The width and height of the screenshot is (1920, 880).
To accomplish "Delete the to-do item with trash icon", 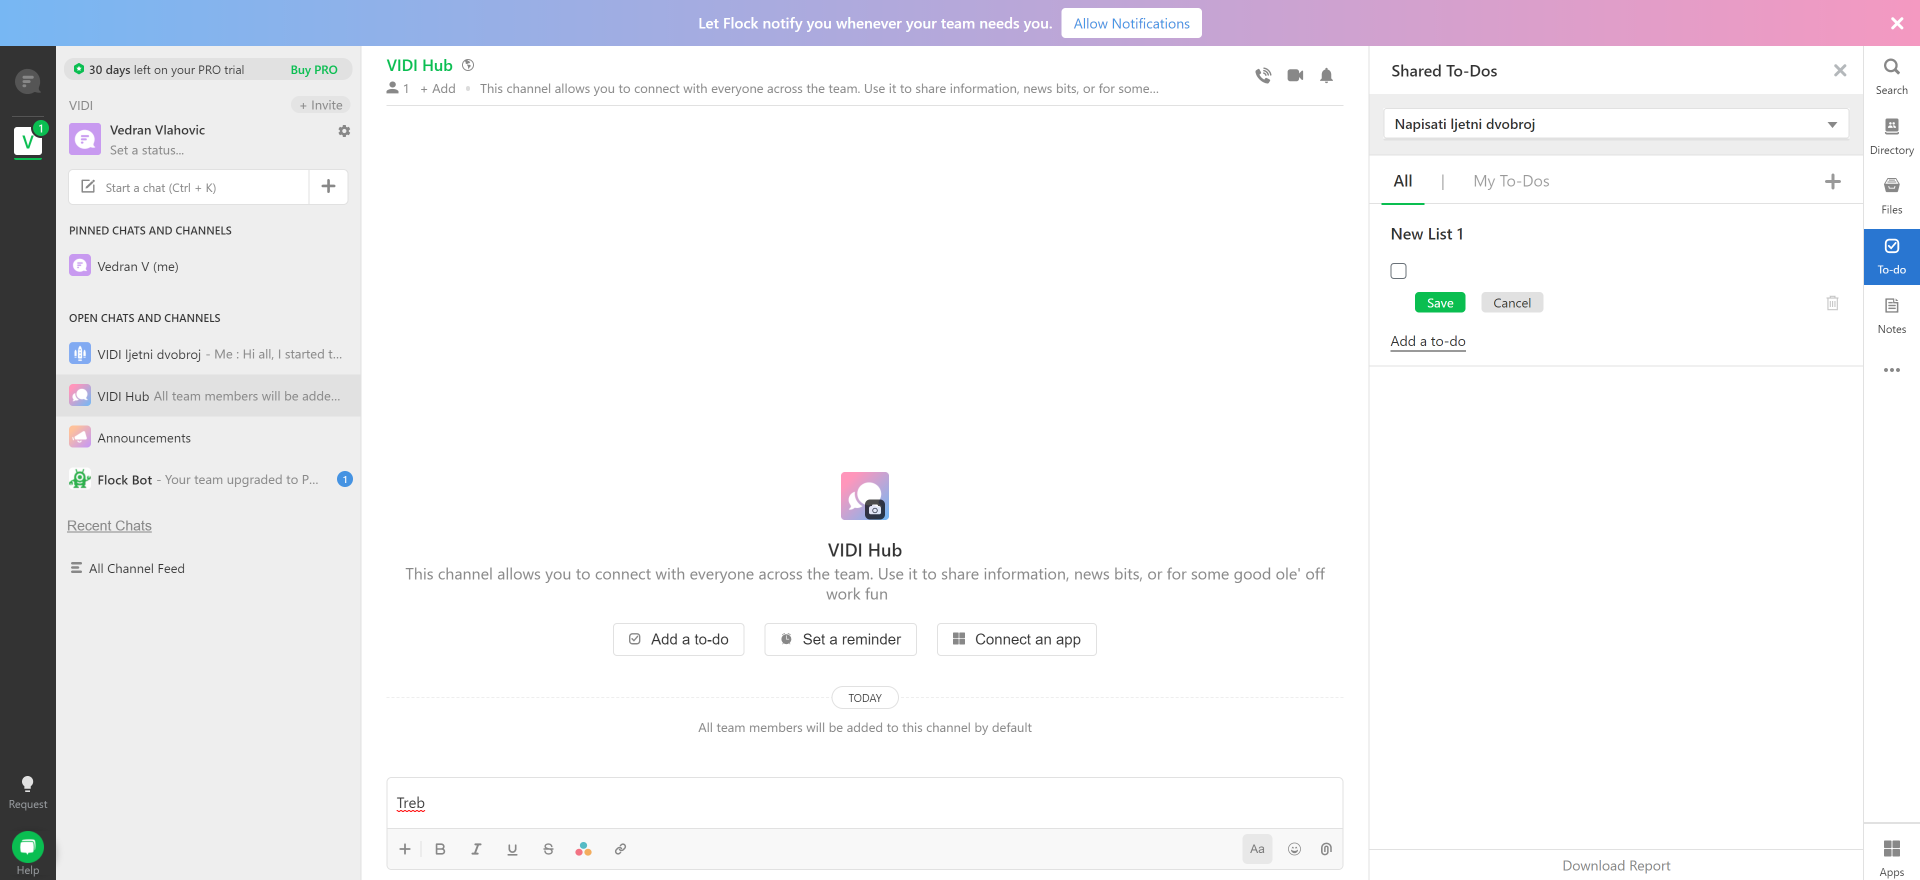I will [1832, 303].
